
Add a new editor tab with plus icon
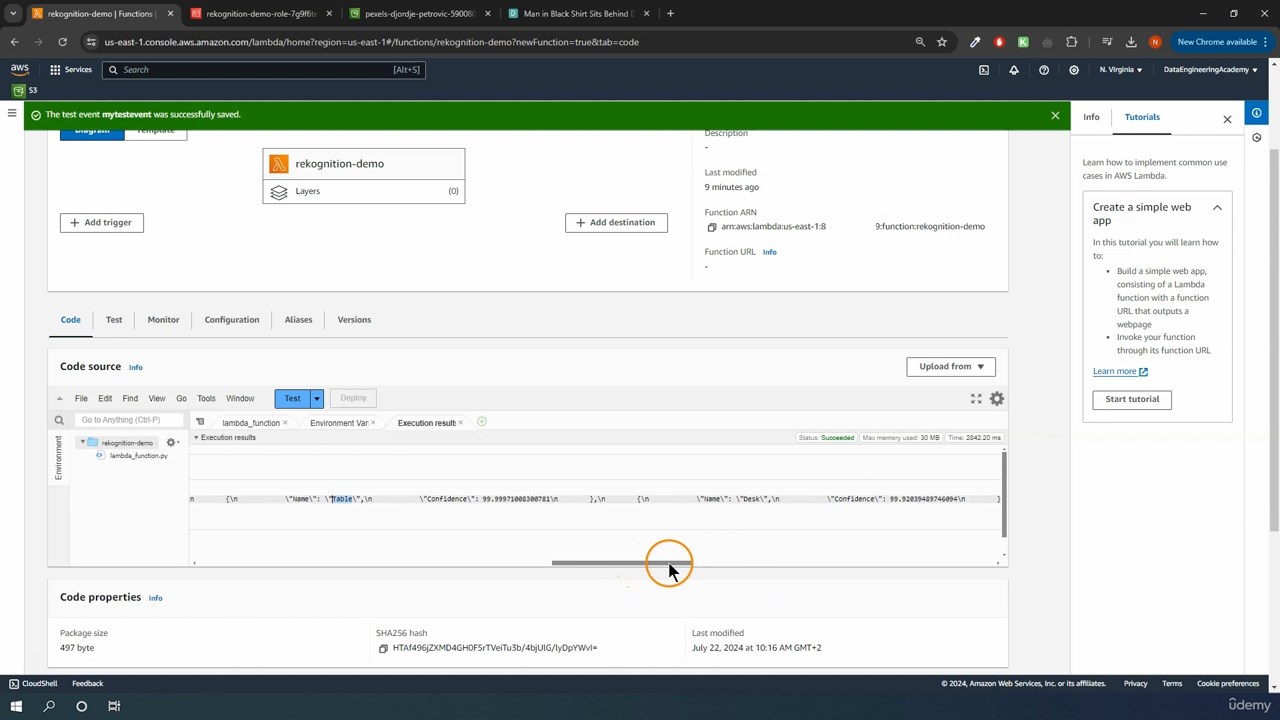coord(481,422)
